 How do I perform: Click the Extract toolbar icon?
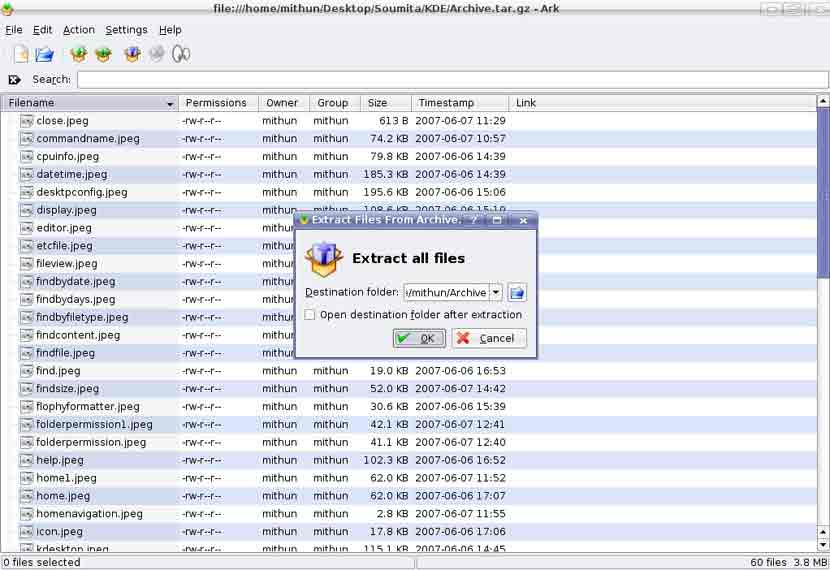(x=132, y=54)
